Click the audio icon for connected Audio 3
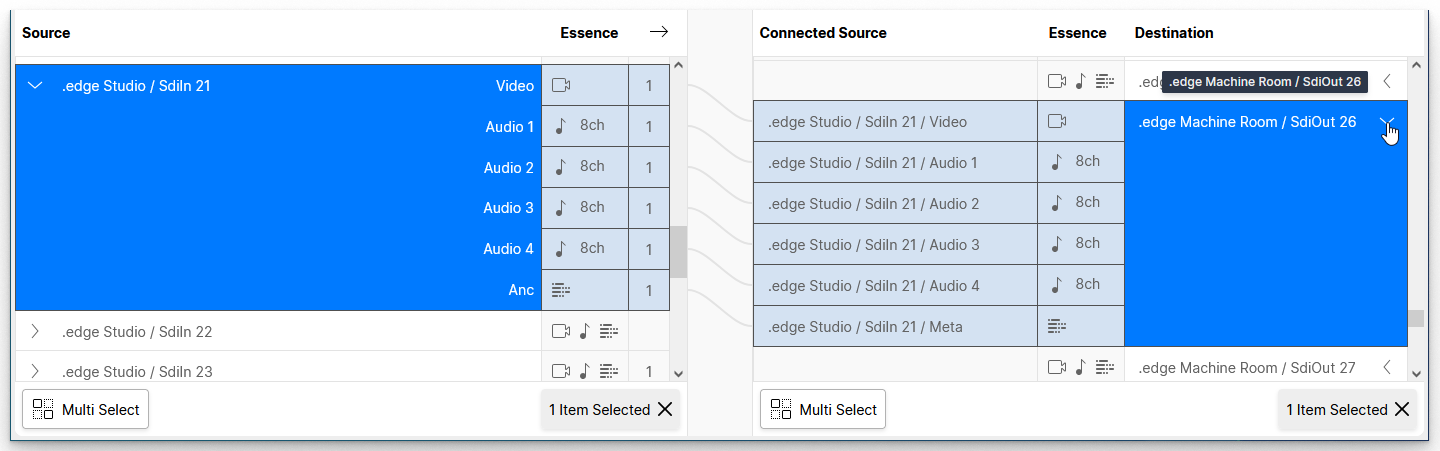The height and width of the screenshot is (451, 1440). (1057, 244)
